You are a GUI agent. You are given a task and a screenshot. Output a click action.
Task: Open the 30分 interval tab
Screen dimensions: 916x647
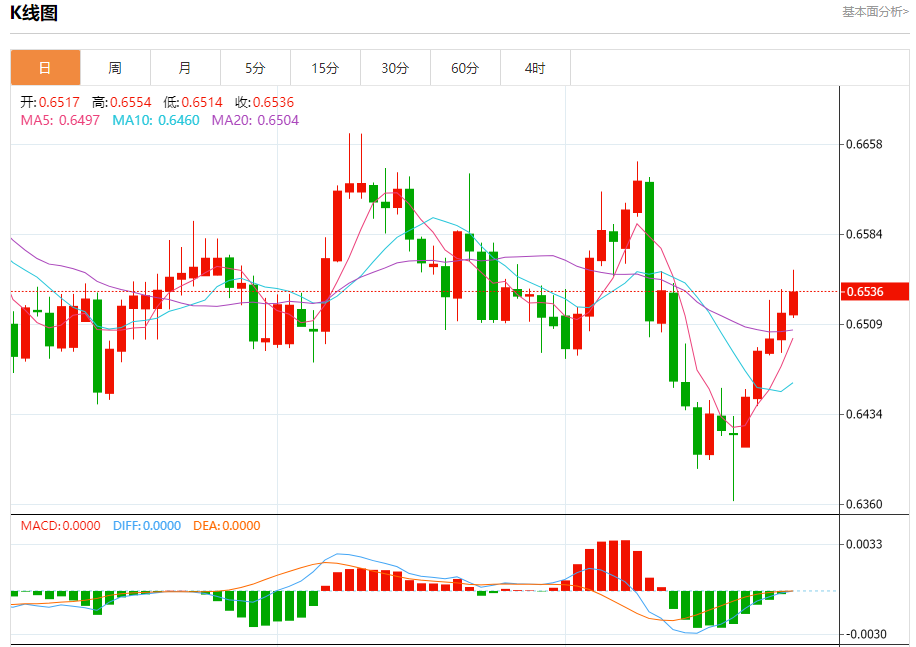(x=395, y=68)
